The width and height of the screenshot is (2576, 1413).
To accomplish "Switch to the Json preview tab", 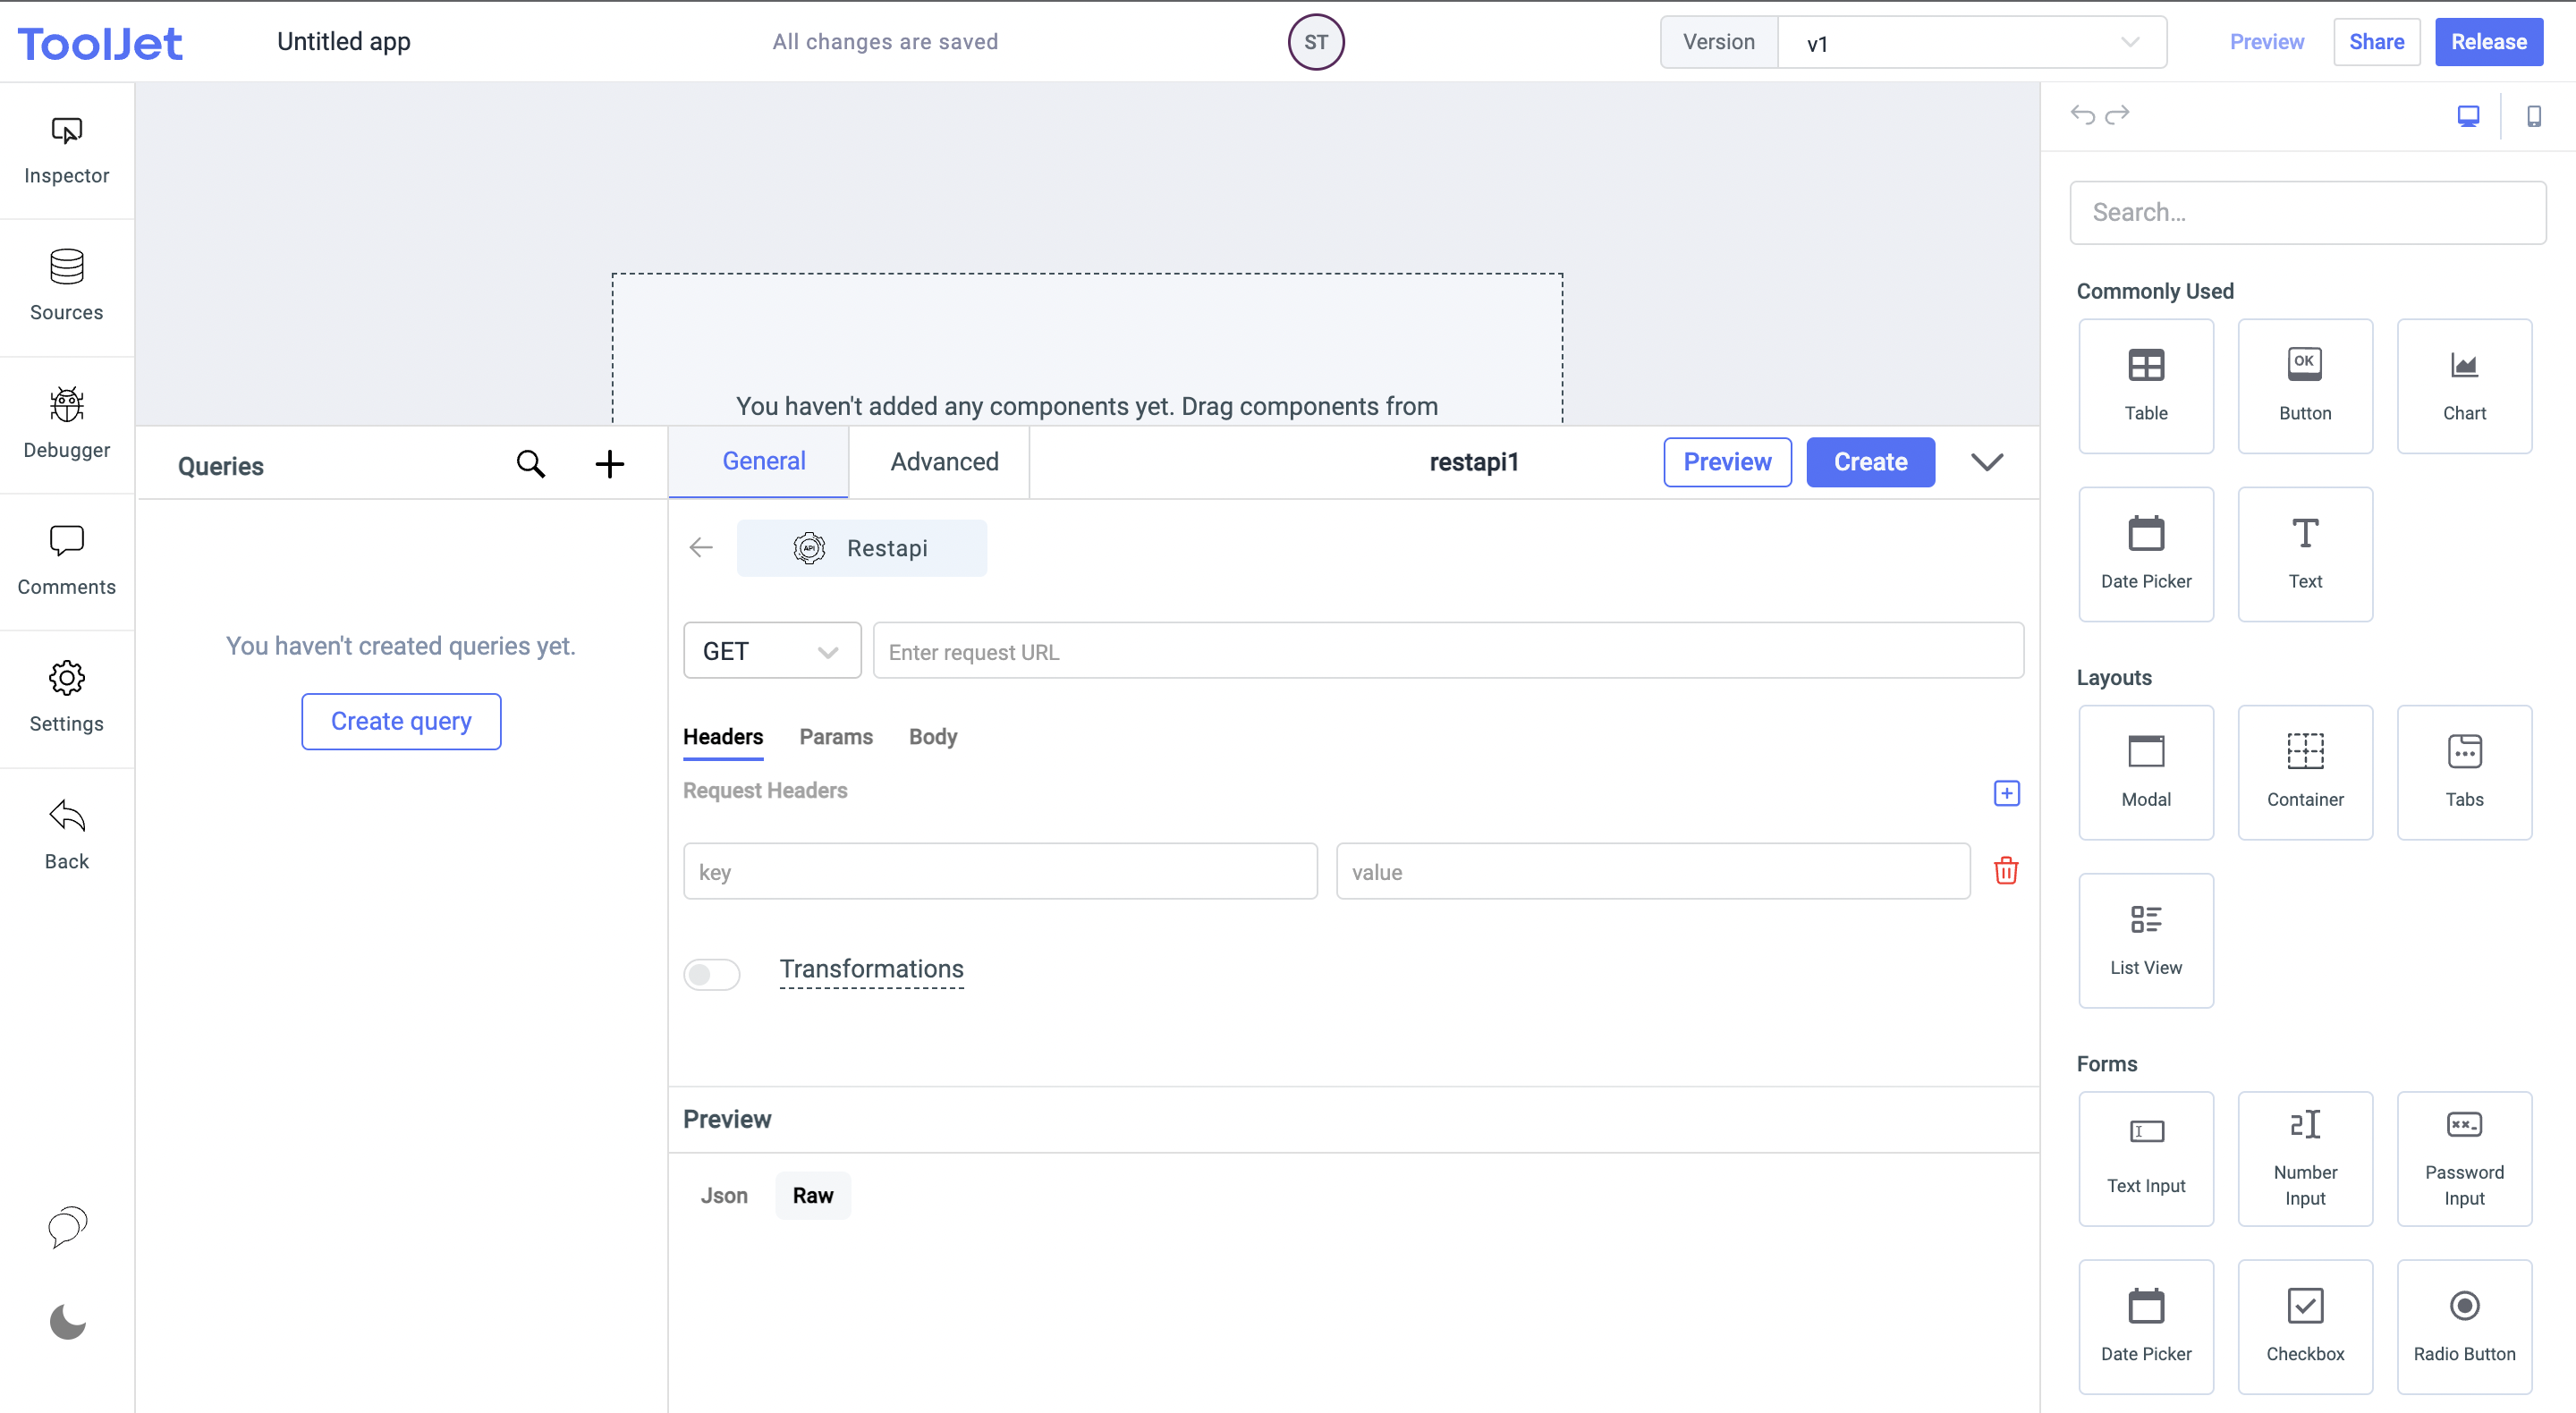I will [x=724, y=1195].
